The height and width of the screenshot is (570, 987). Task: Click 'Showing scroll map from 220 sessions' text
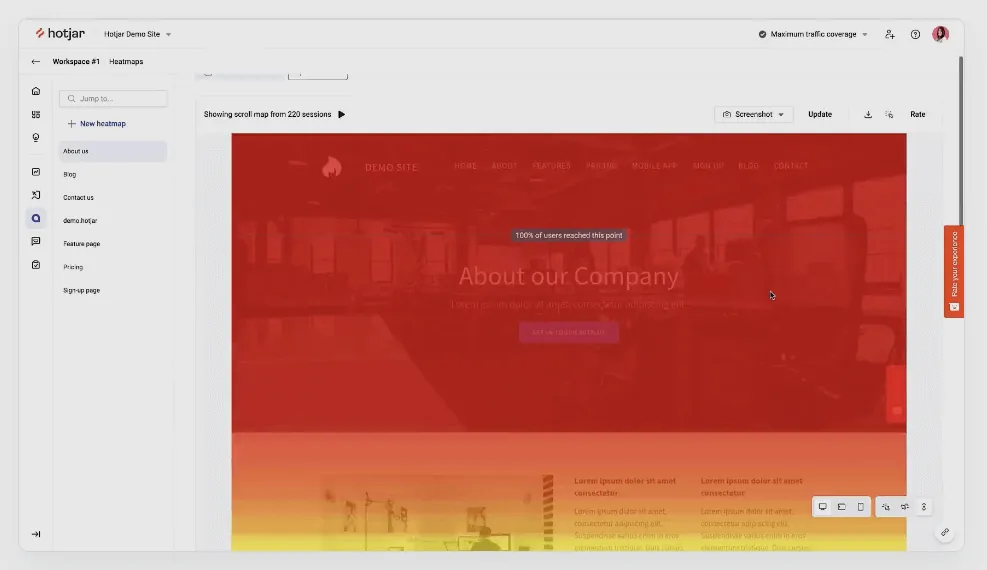pos(268,115)
